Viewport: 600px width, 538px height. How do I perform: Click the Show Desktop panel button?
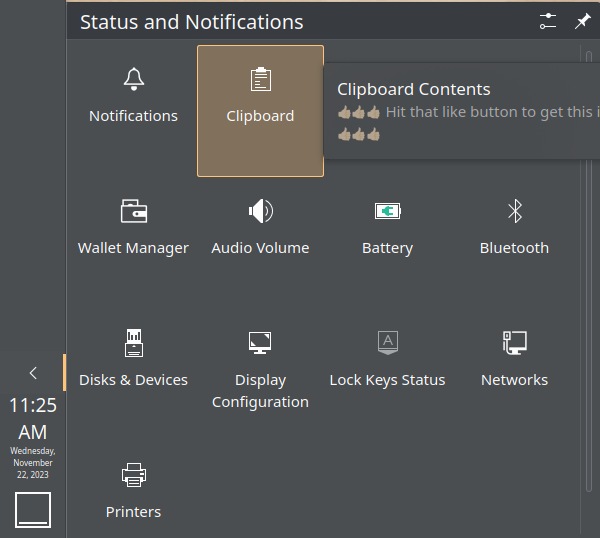click(x=33, y=510)
